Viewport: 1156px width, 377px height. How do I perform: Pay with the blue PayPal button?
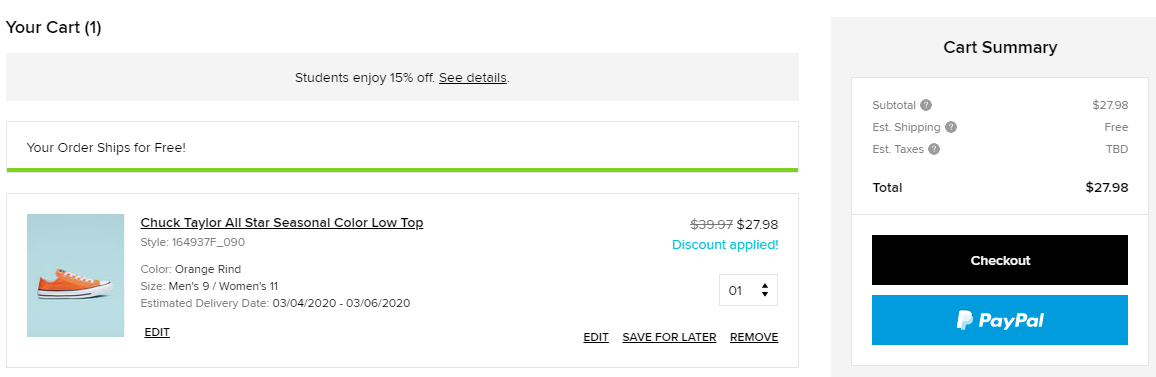click(1000, 320)
